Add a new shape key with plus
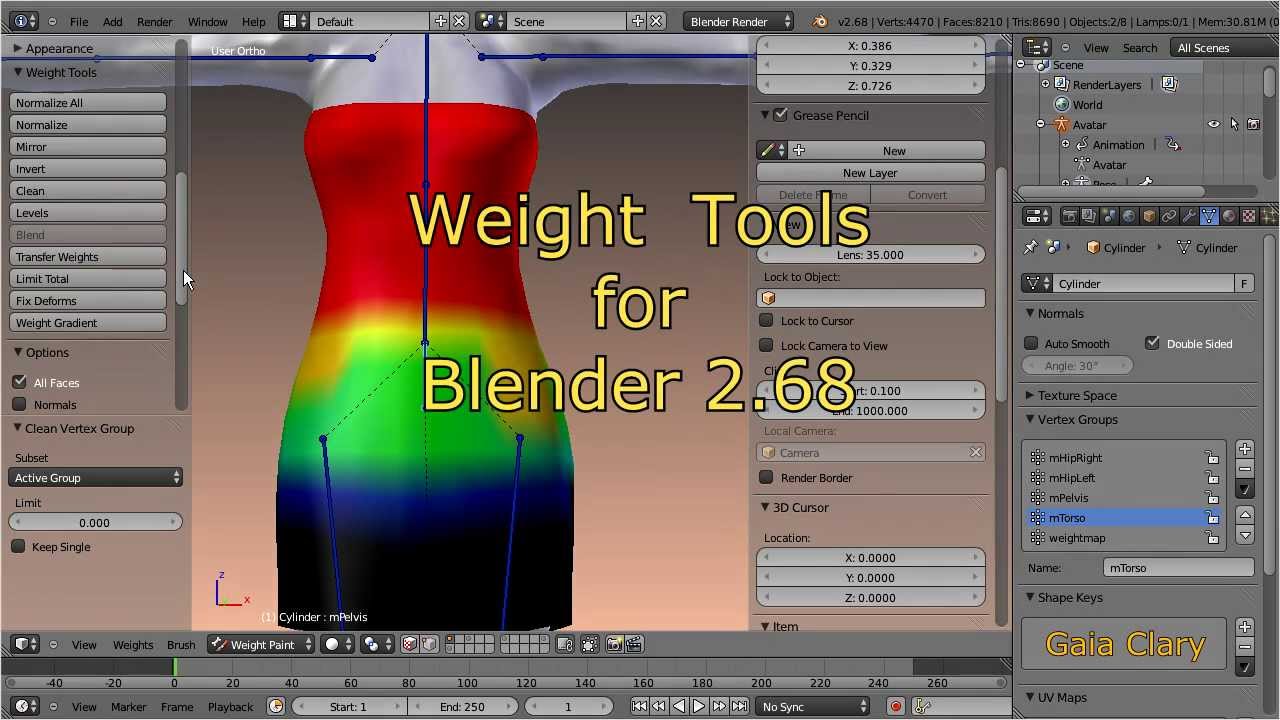 1245,627
